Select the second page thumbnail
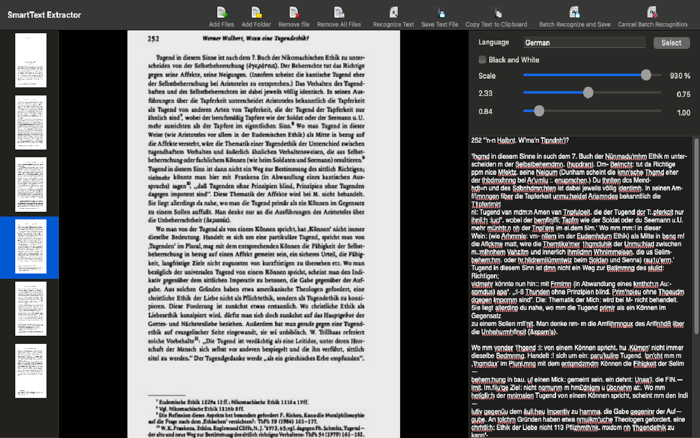The height and width of the screenshot is (438, 700). click(30, 122)
